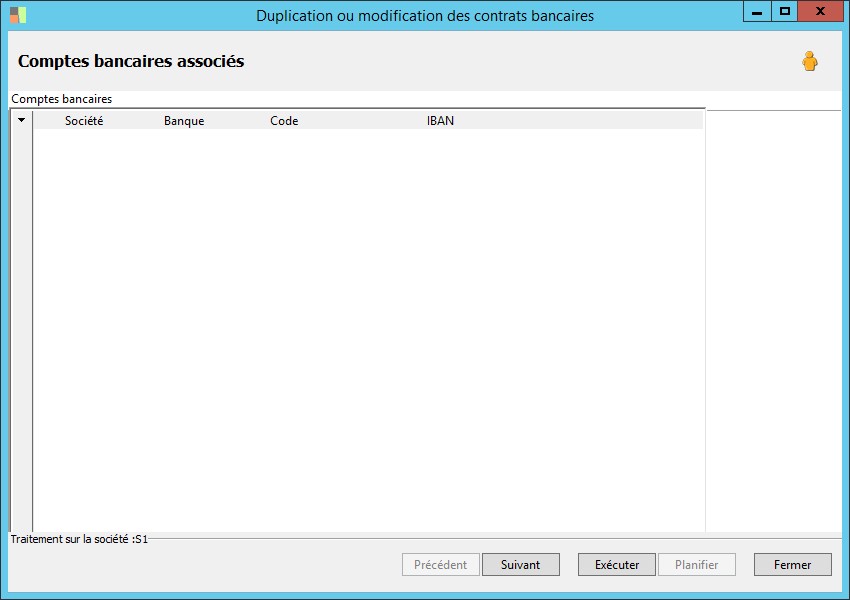Click 'Traitement sur la société :S1' status text

click(79, 539)
